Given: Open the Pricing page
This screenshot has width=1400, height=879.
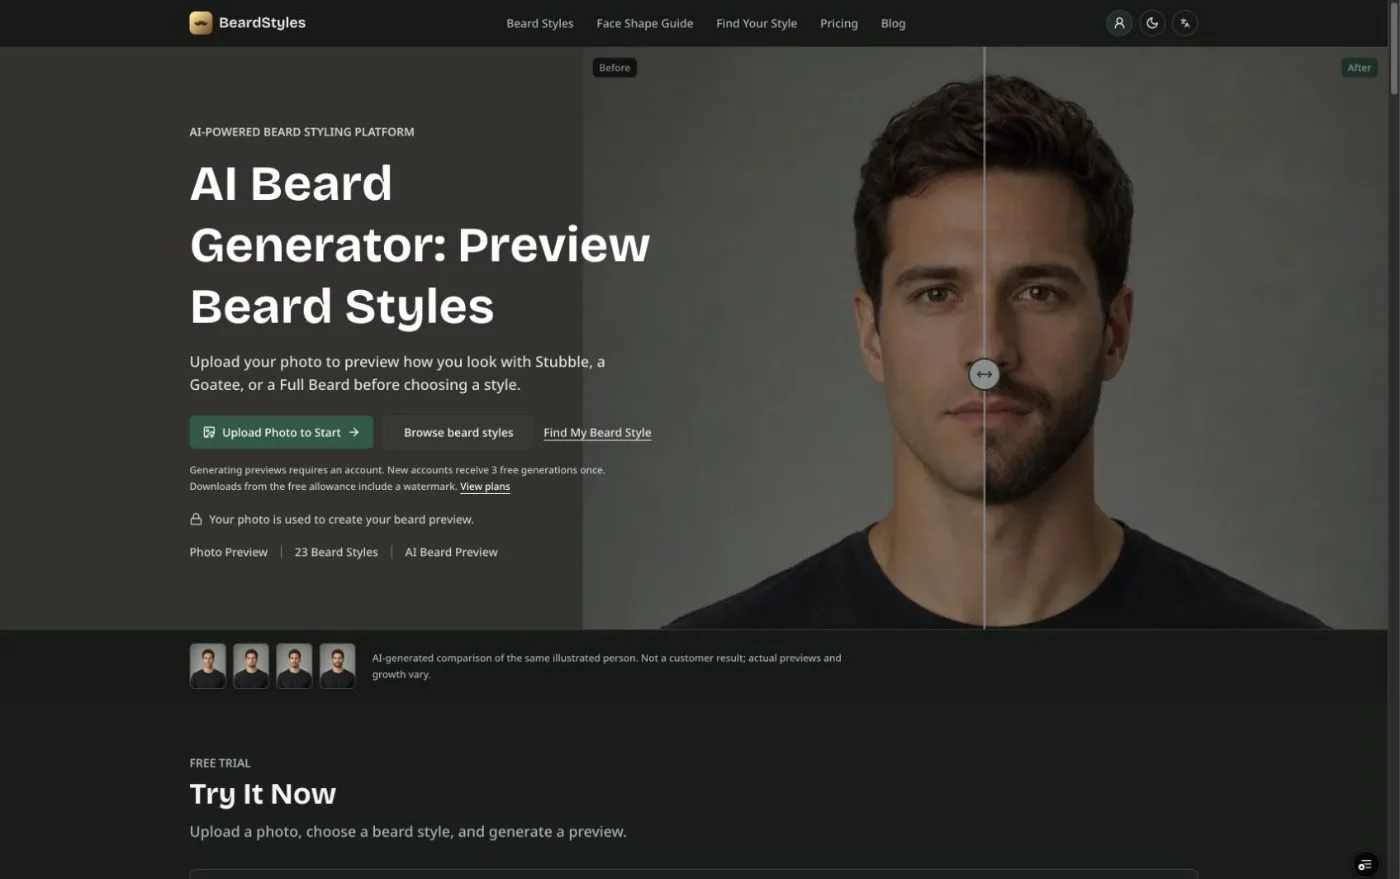Looking at the screenshot, I should [x=839, y=23].
